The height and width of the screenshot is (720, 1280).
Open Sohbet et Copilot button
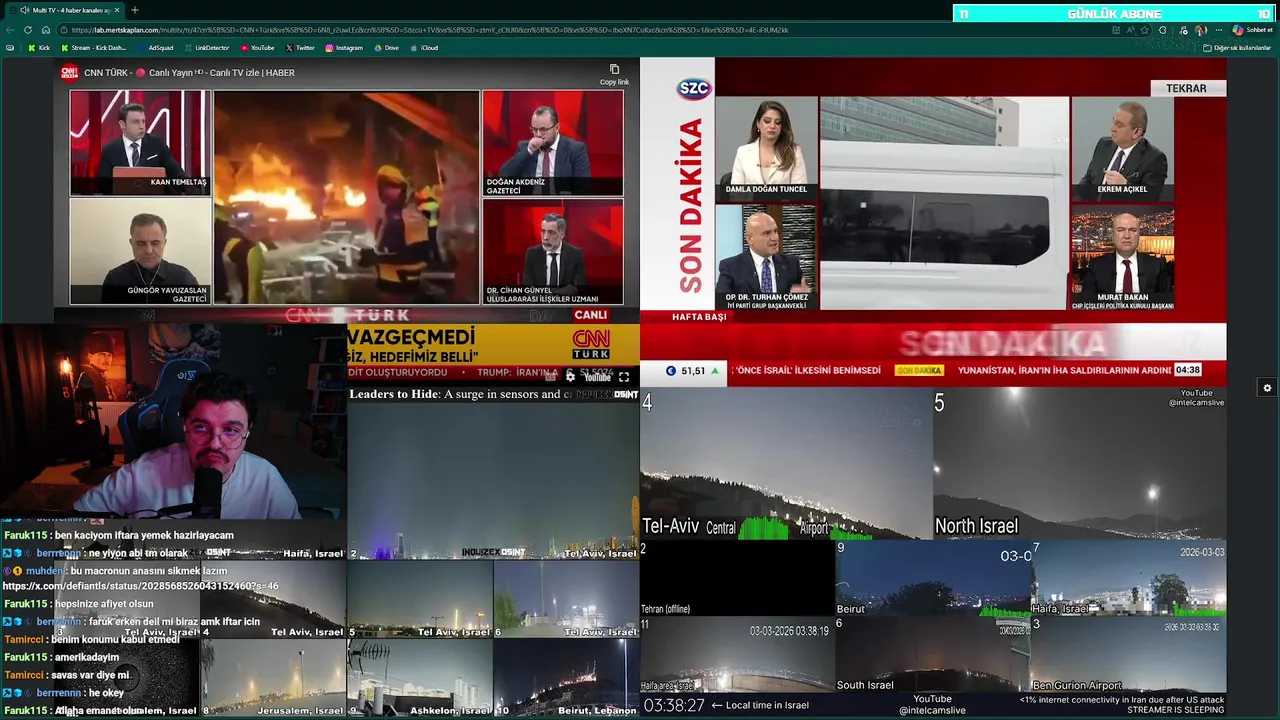(x=1252, y=30)
